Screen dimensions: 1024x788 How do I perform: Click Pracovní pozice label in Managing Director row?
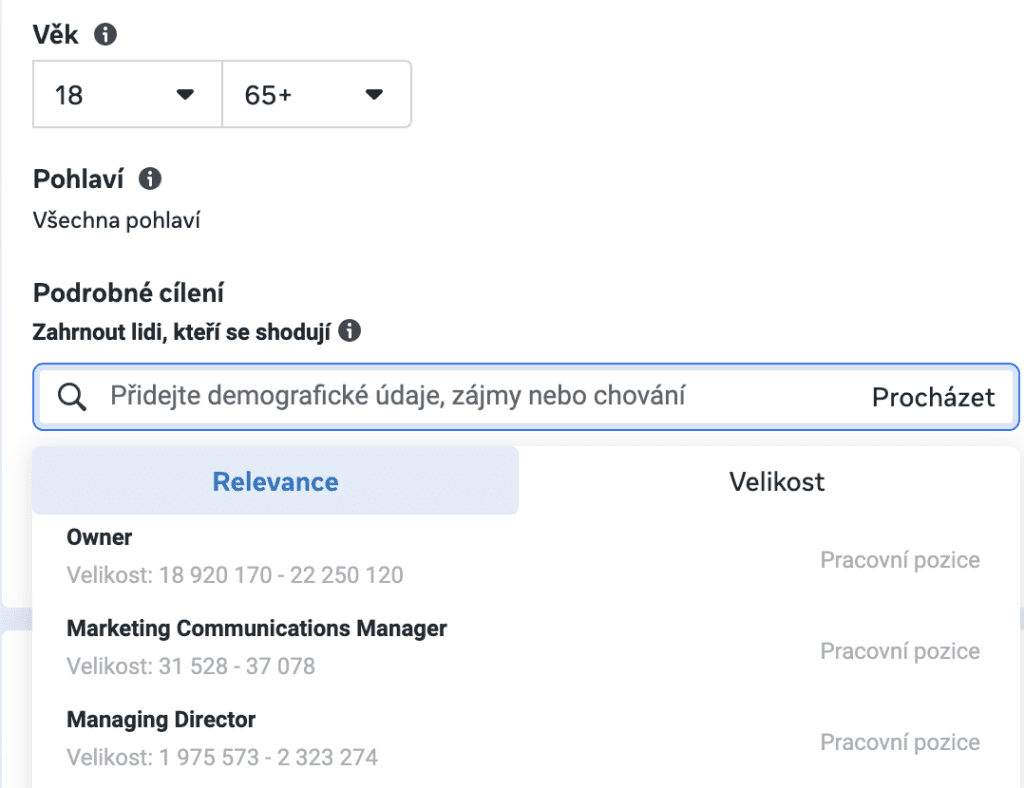click(899, 742)
